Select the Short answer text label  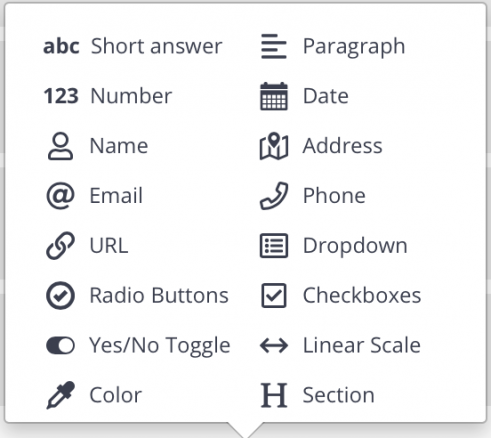[157, 46]
